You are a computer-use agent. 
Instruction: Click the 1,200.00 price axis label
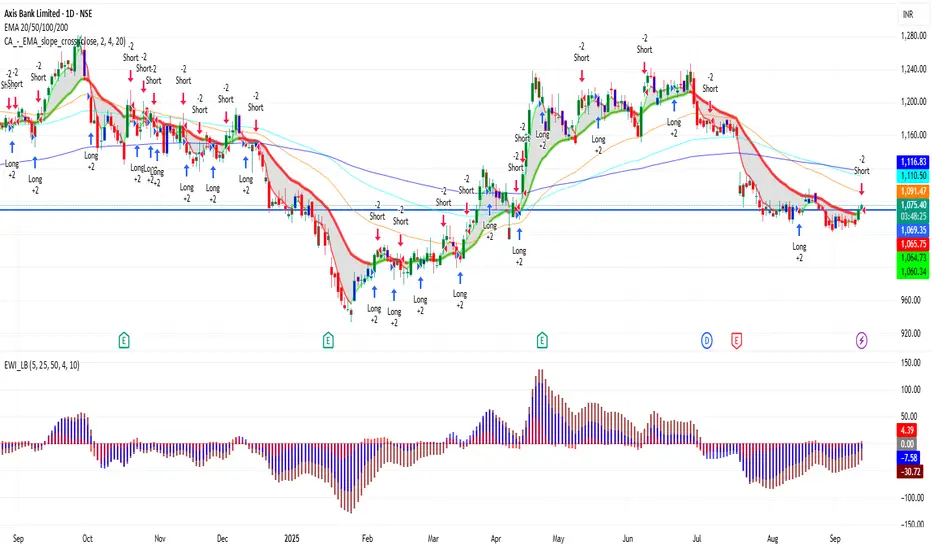click(x=914, y=102)
